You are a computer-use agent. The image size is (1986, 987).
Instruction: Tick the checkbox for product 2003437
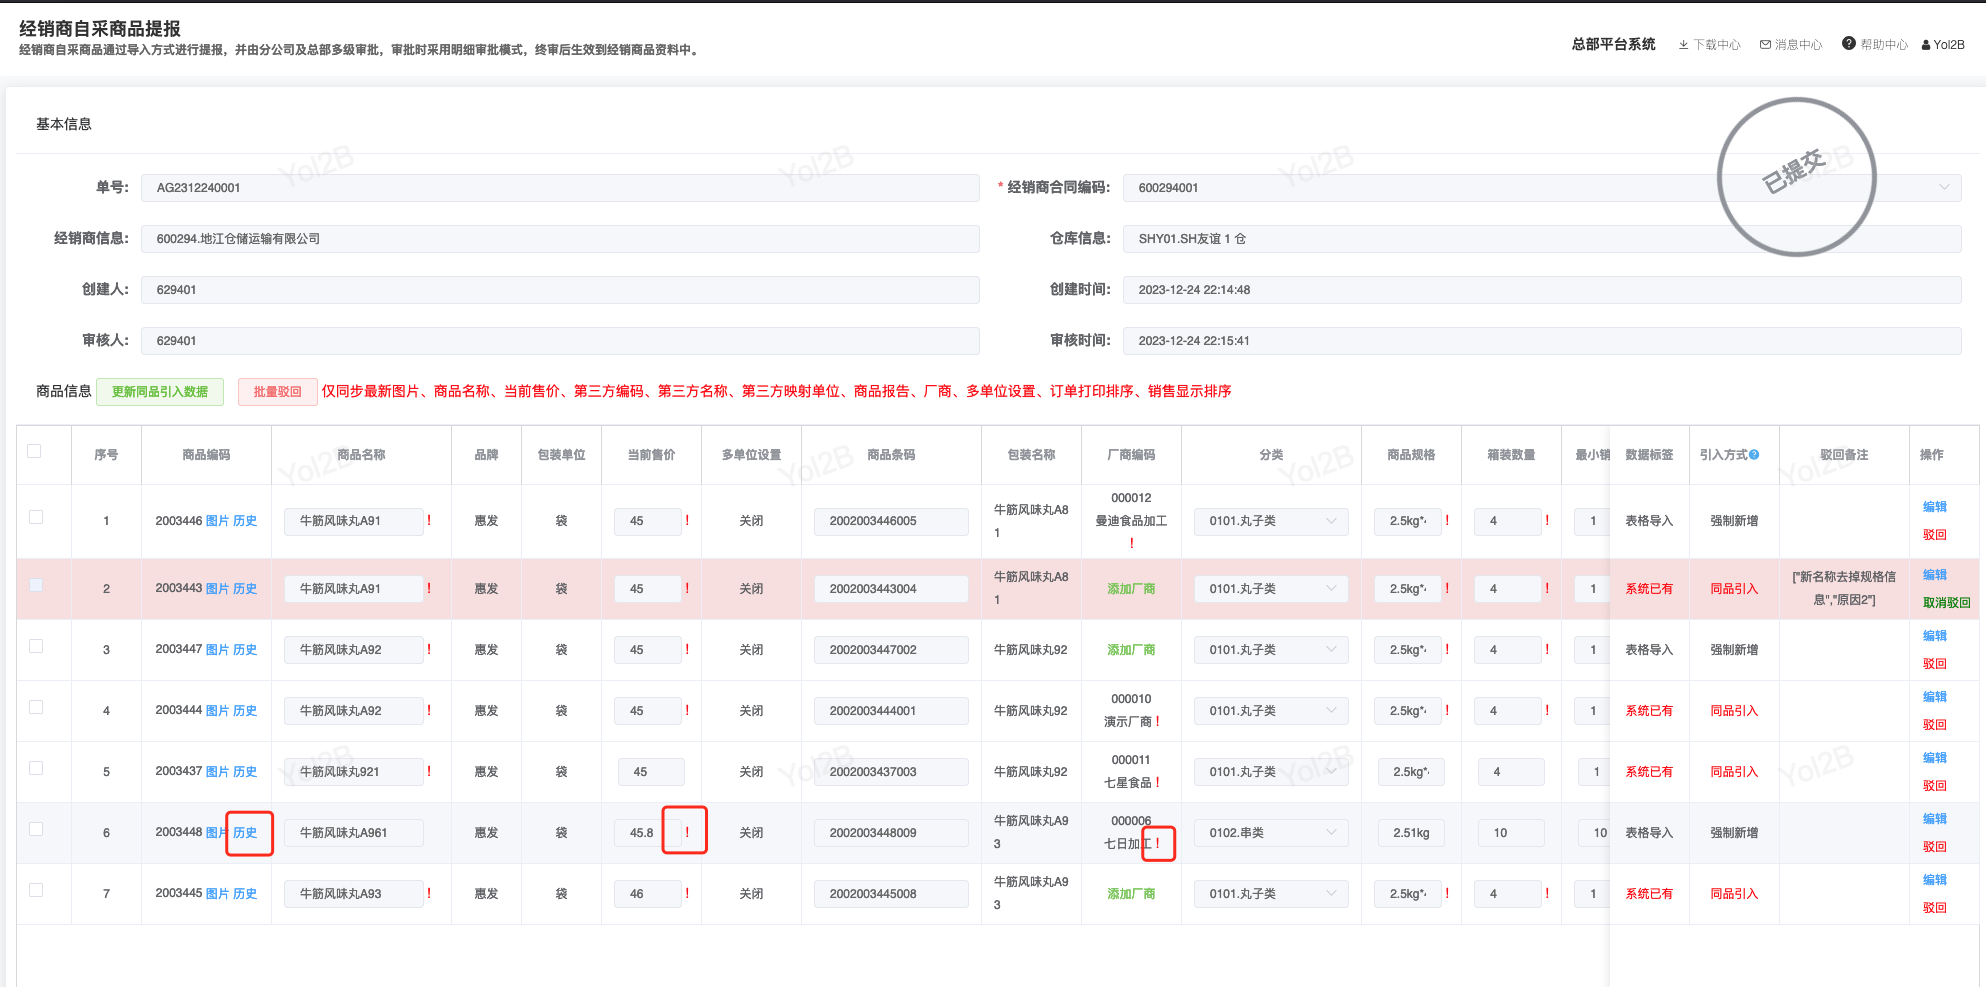(x=36, y=768)
